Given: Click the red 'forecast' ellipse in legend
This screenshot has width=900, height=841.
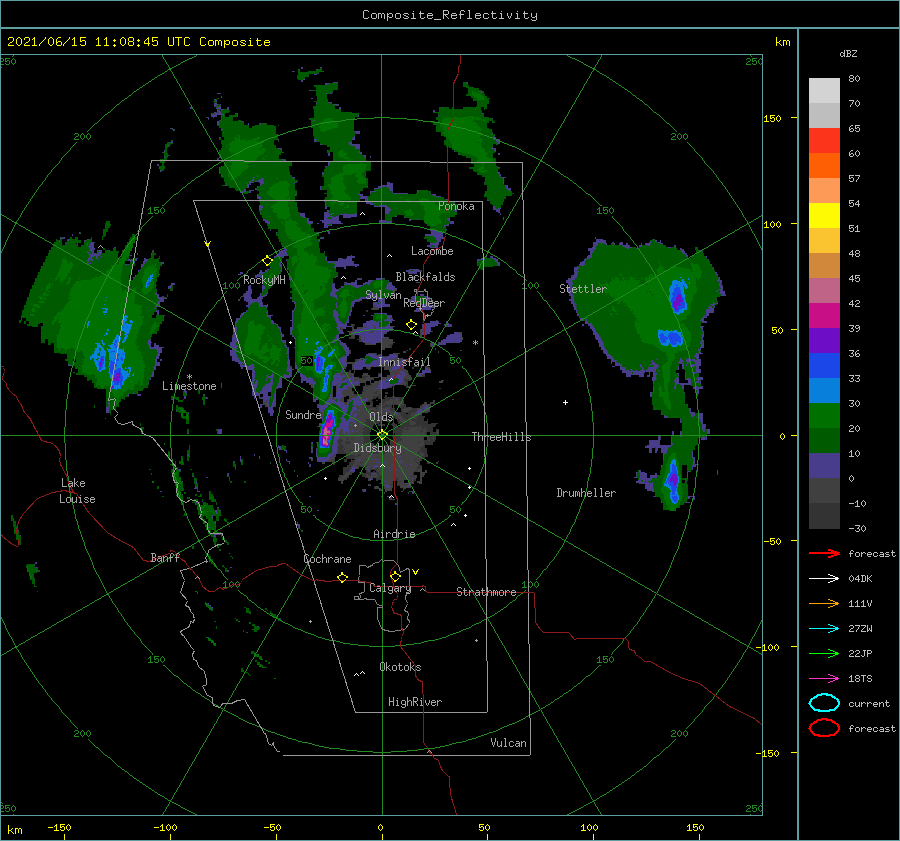Looking at the screenshot, I should [824, 728].
